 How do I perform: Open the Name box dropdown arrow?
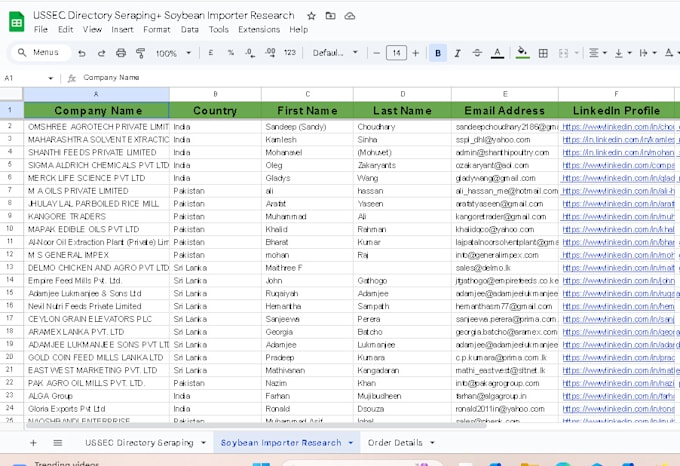[50, 78]
